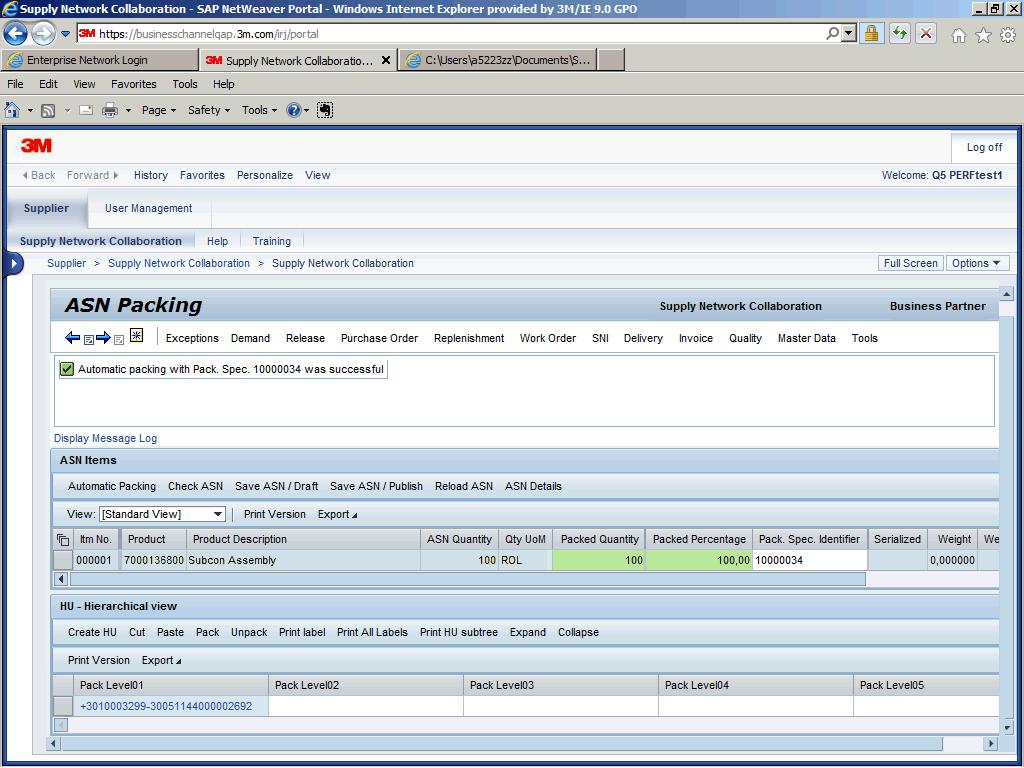Click the stop loading X icon
The image size is (1024, 768).
(926, 33)
